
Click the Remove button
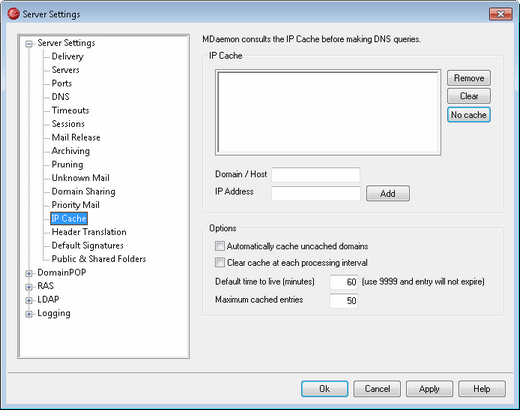(469, 78)
